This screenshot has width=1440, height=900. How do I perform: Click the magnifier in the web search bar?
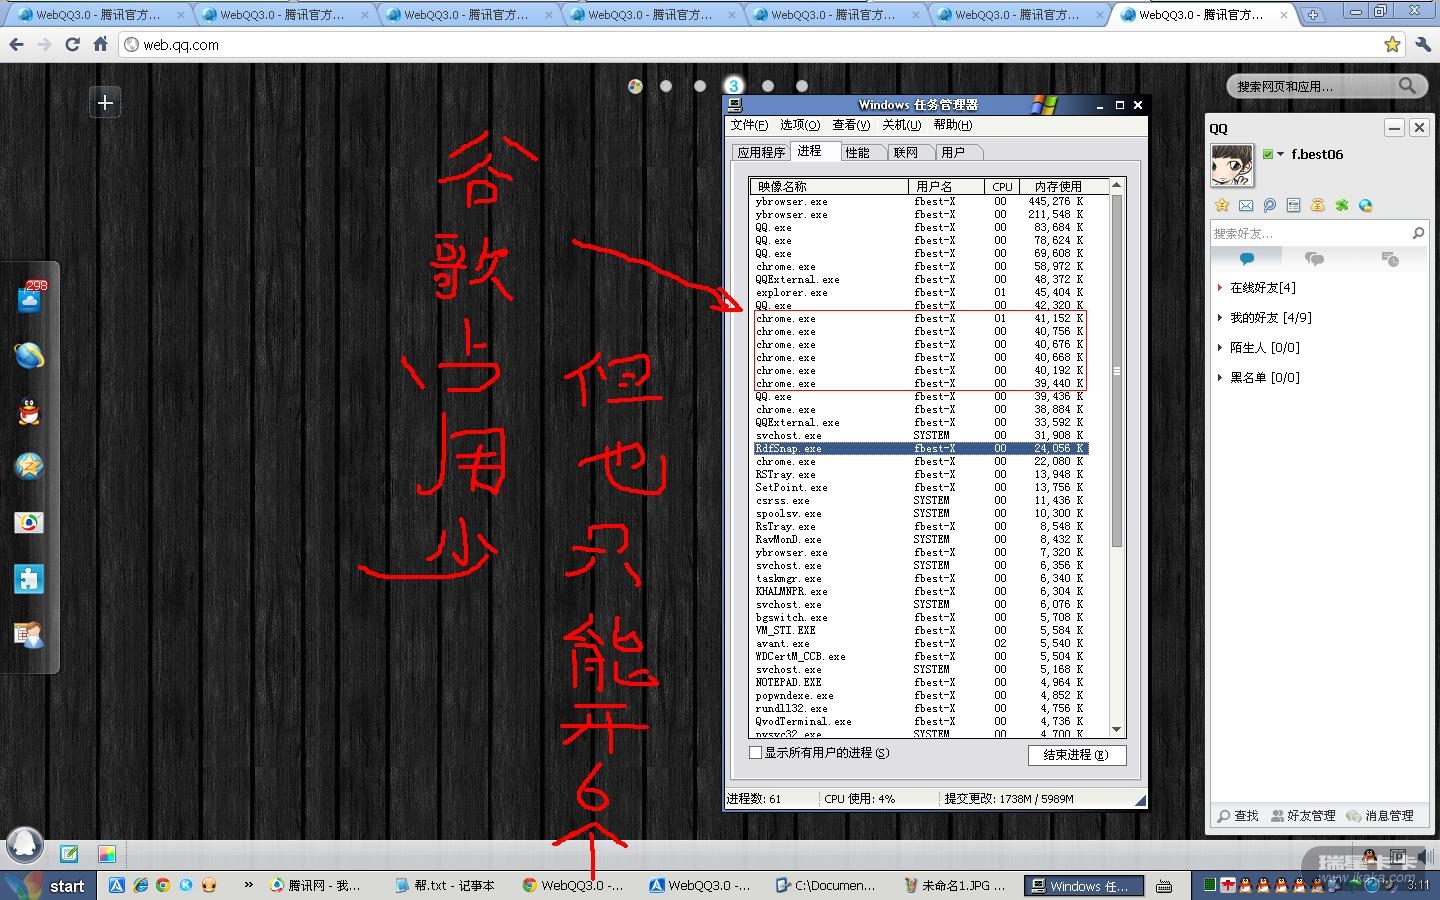[1407, 86]
